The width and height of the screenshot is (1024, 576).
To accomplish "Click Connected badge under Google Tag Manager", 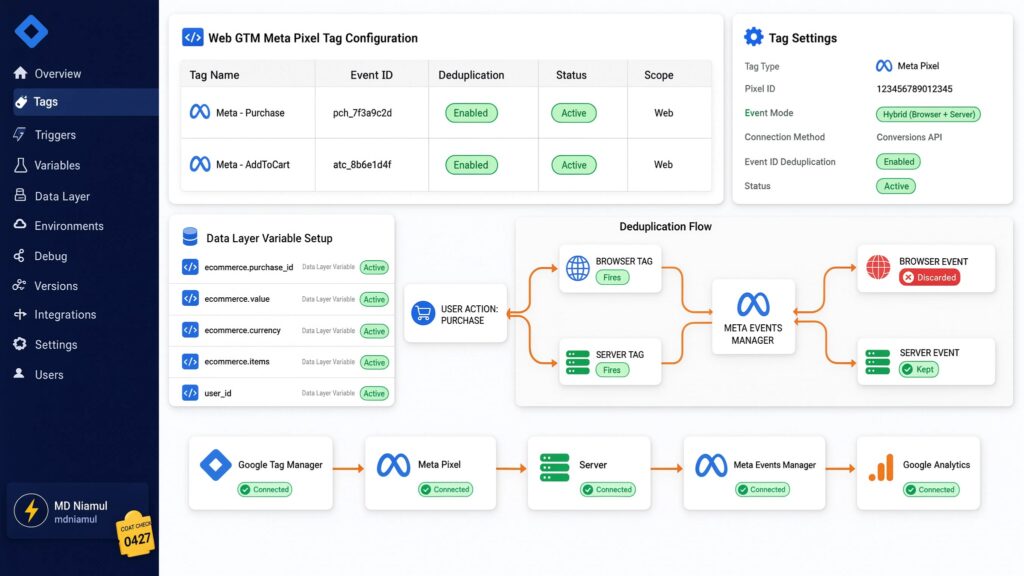I will click(x=264, y=490).
